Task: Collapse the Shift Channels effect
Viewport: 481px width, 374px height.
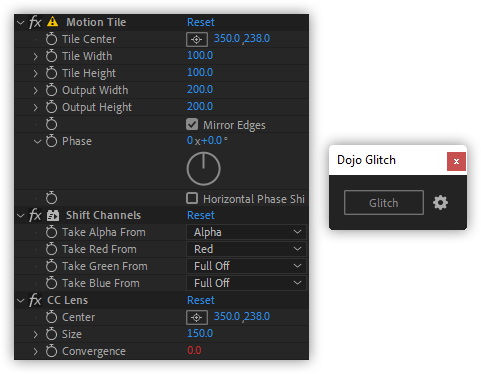Action: (21, 216)
